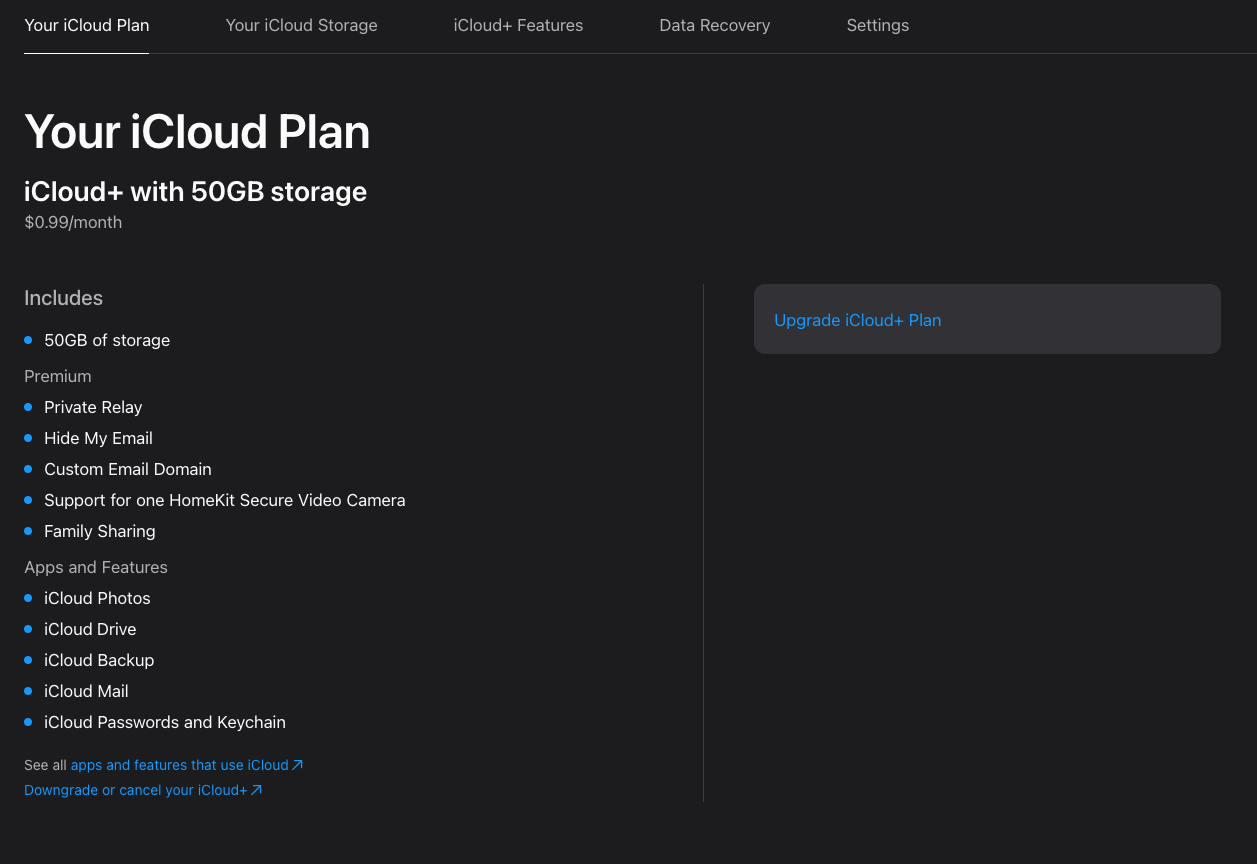Viewport: 1257px width, 864px height.
Task: Open the Your iCloud Plan tab
Action: pyautogui.click(x=86, y=25)
